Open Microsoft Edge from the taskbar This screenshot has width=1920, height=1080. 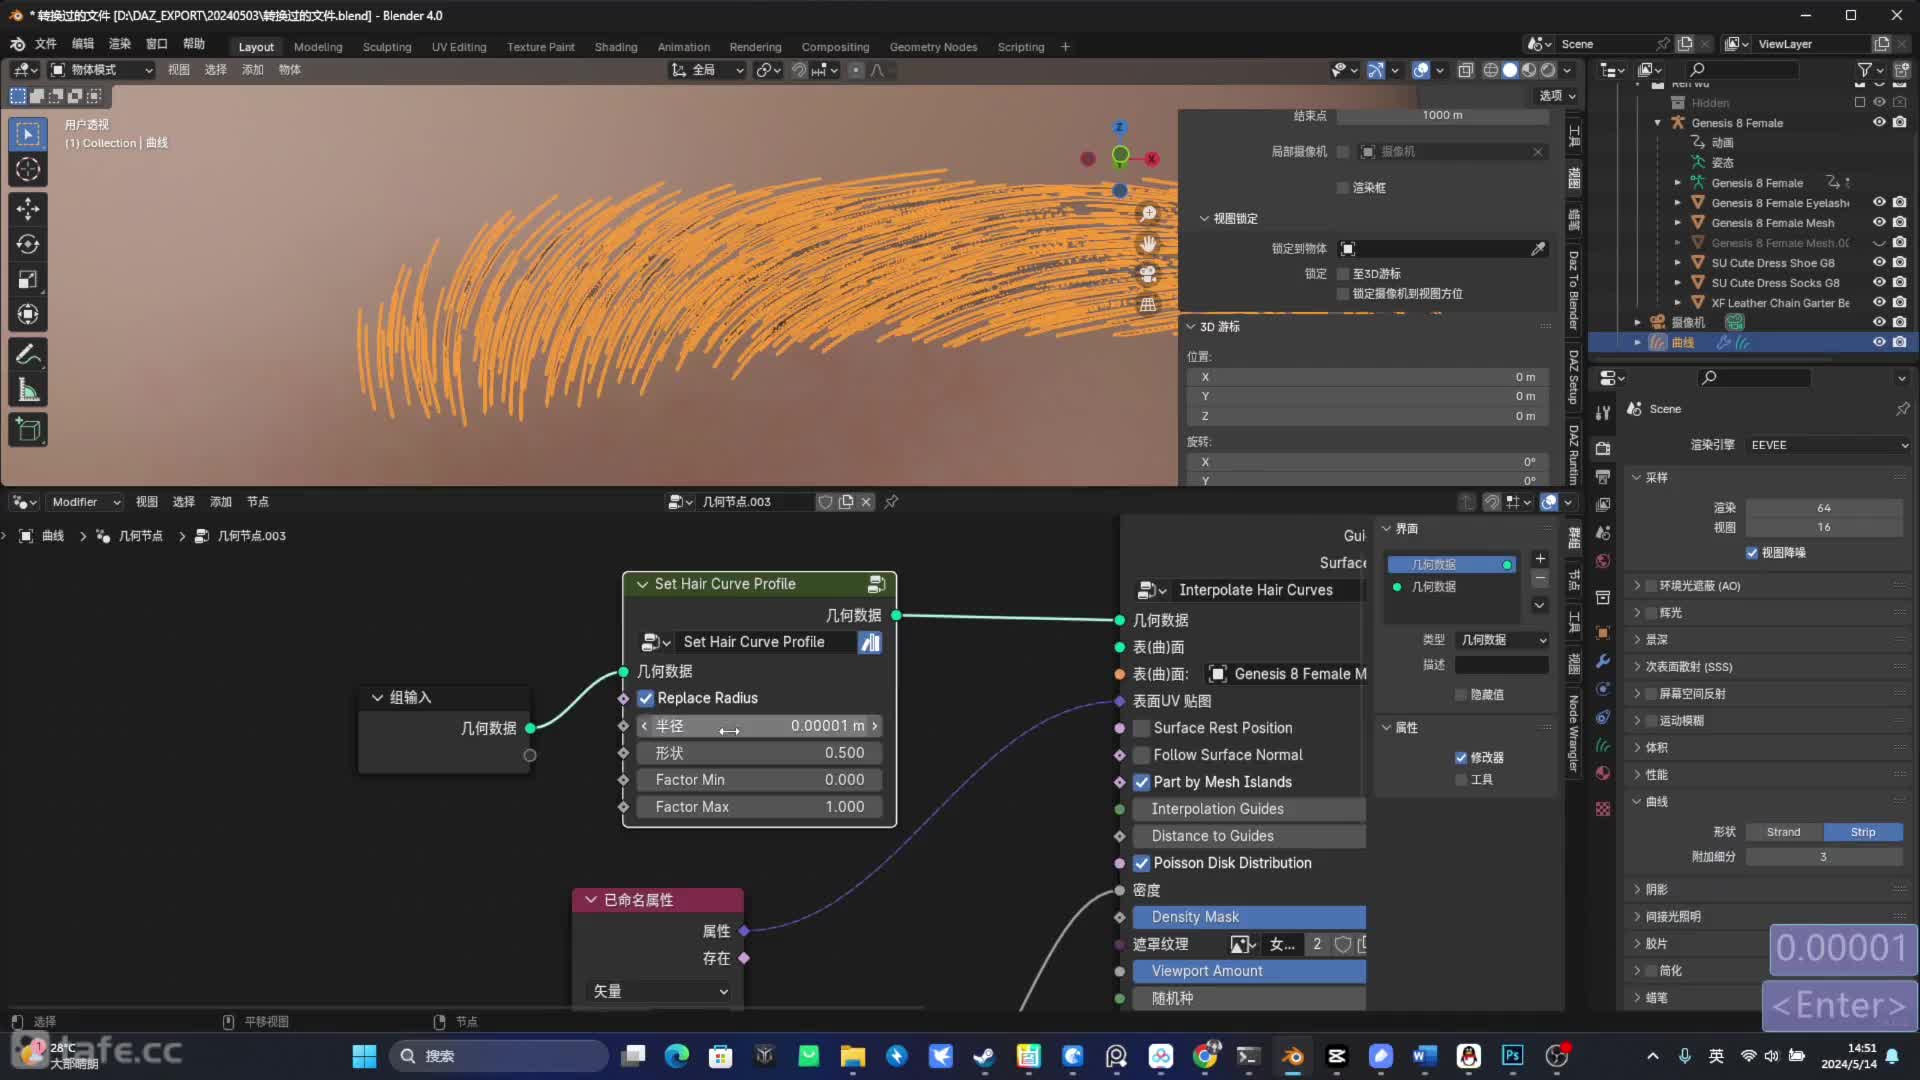[677, 1056]
